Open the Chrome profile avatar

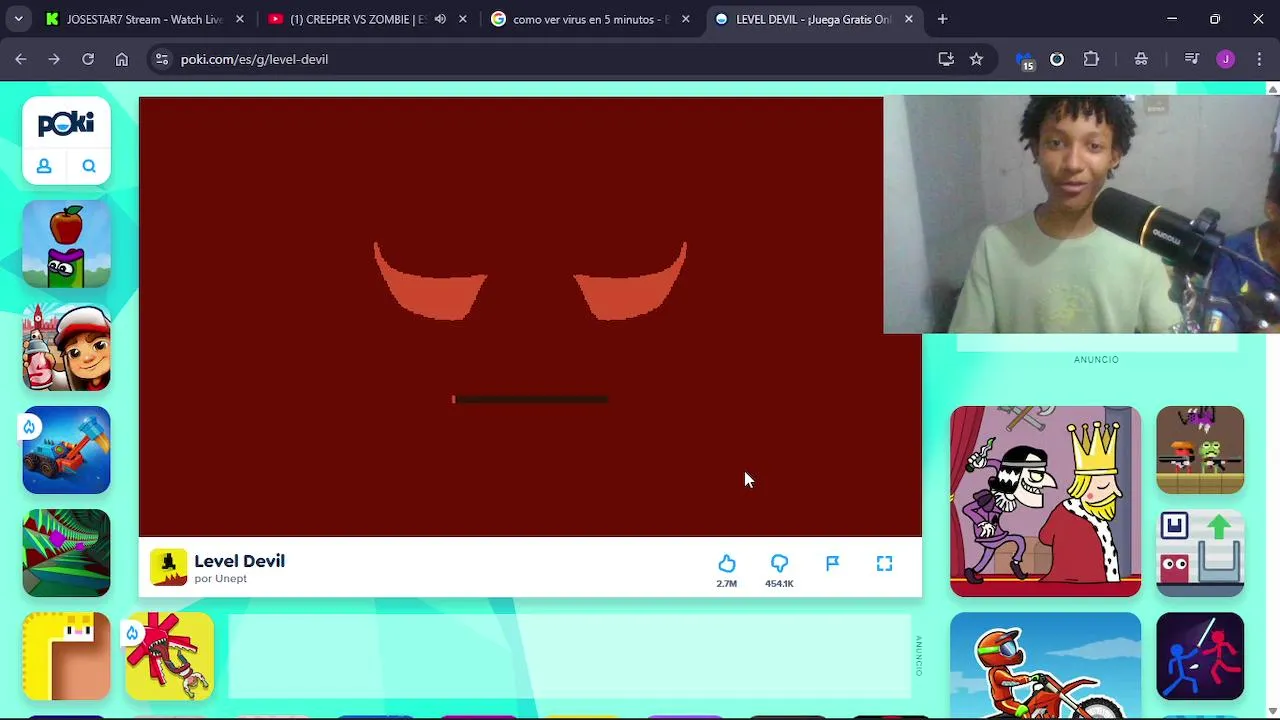coord(1225,59)
